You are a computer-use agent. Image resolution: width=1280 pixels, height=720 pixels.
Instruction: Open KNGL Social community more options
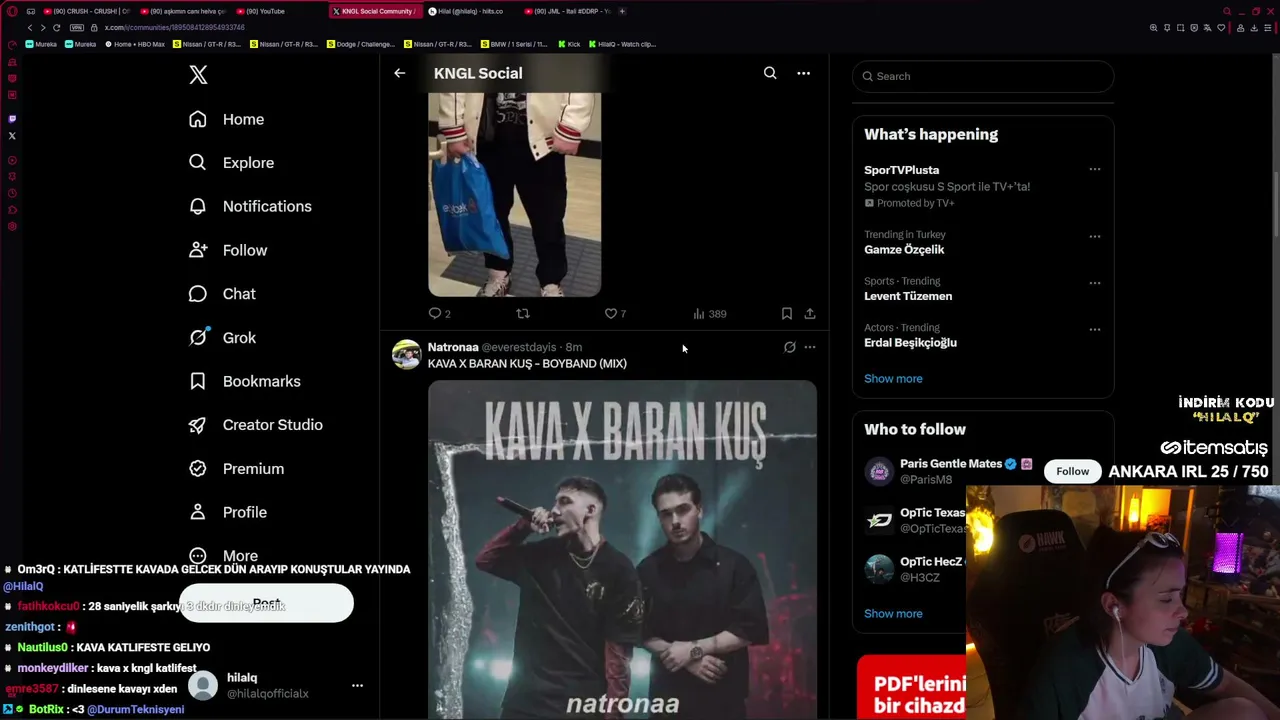803,73
